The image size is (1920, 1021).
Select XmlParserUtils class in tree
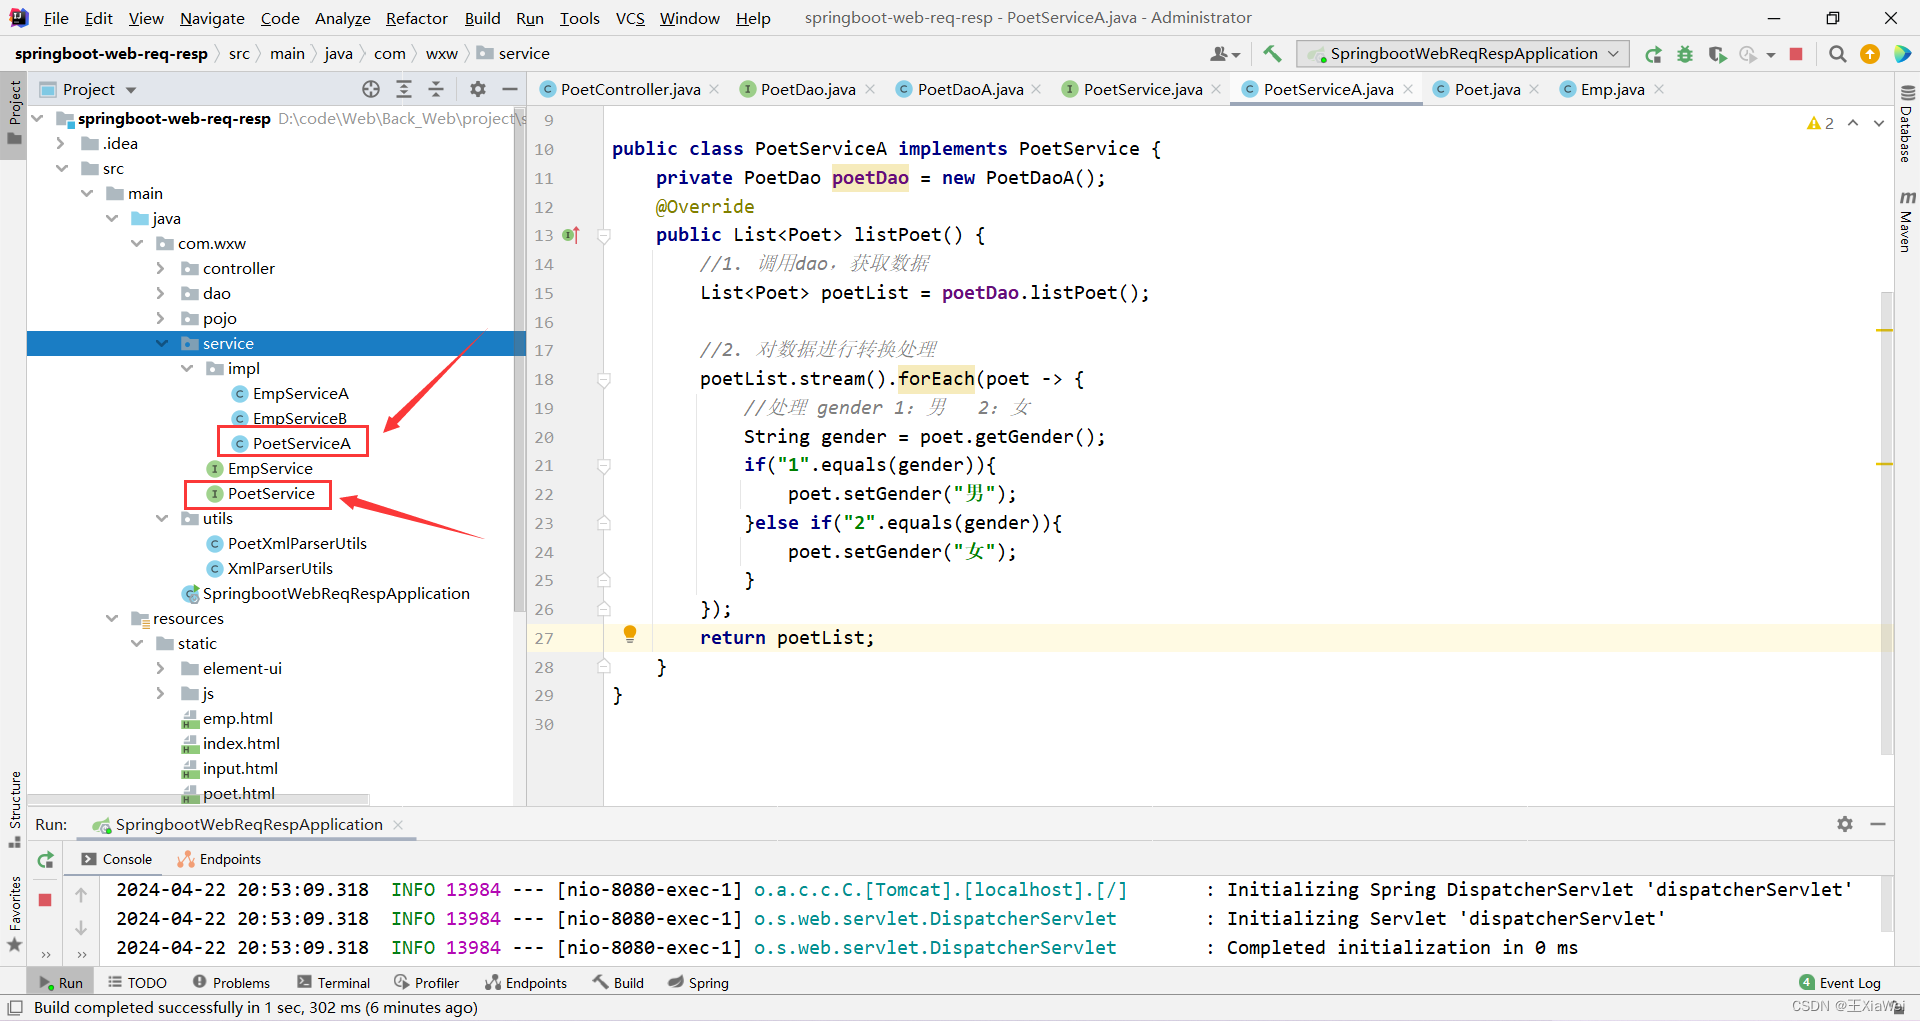280,568
